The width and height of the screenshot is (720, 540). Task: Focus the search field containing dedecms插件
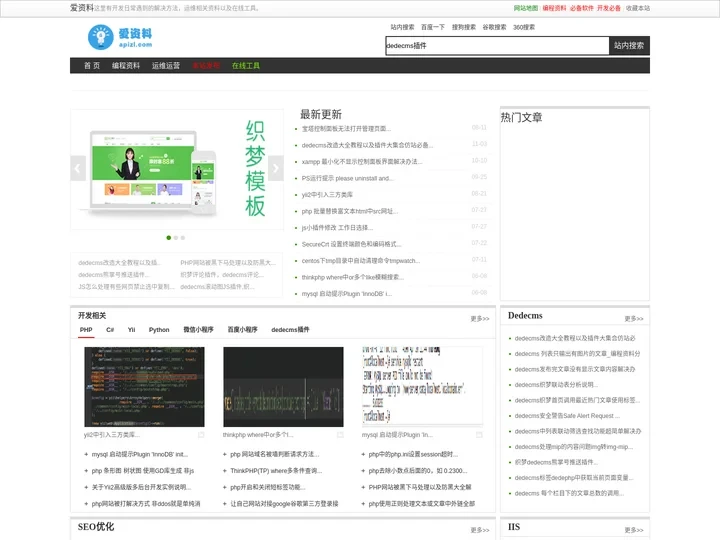[497, 45]
